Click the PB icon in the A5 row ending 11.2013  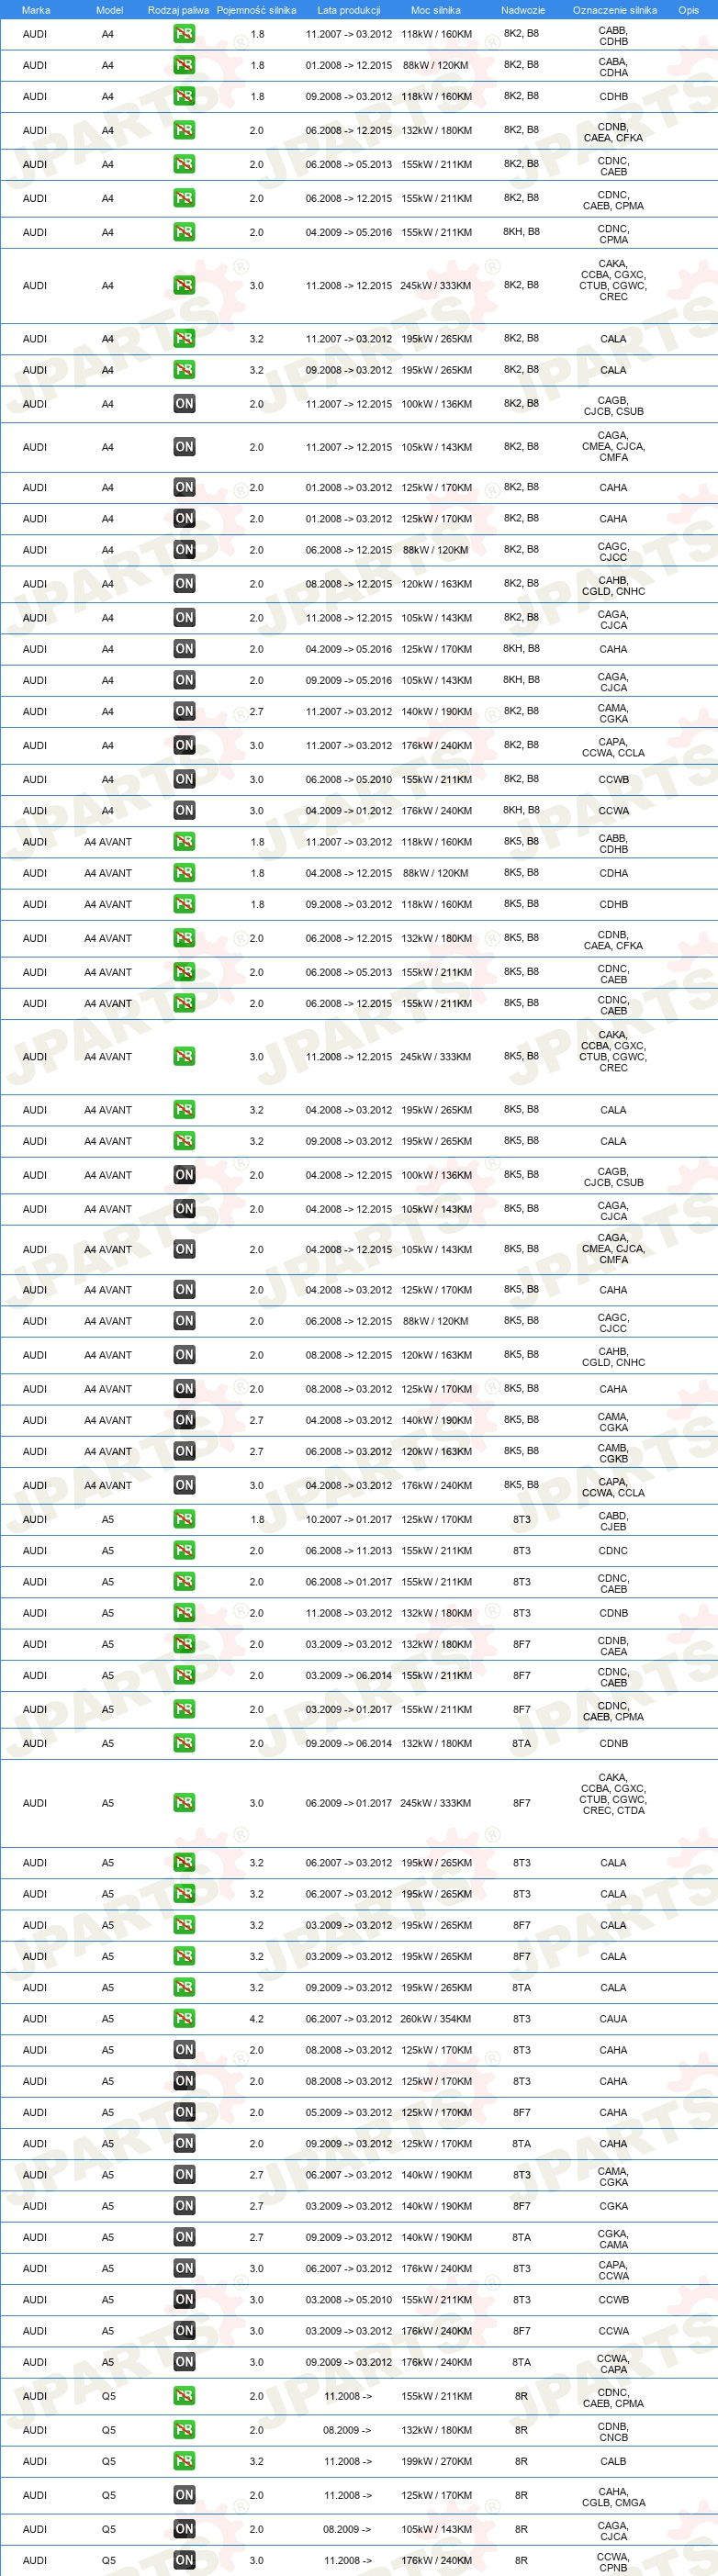pos(184,1550)
